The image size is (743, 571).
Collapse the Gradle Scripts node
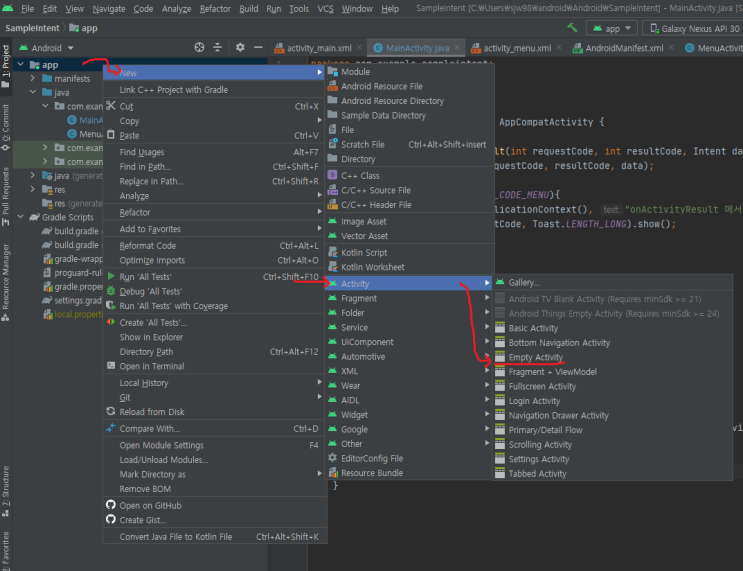[21, 217]
